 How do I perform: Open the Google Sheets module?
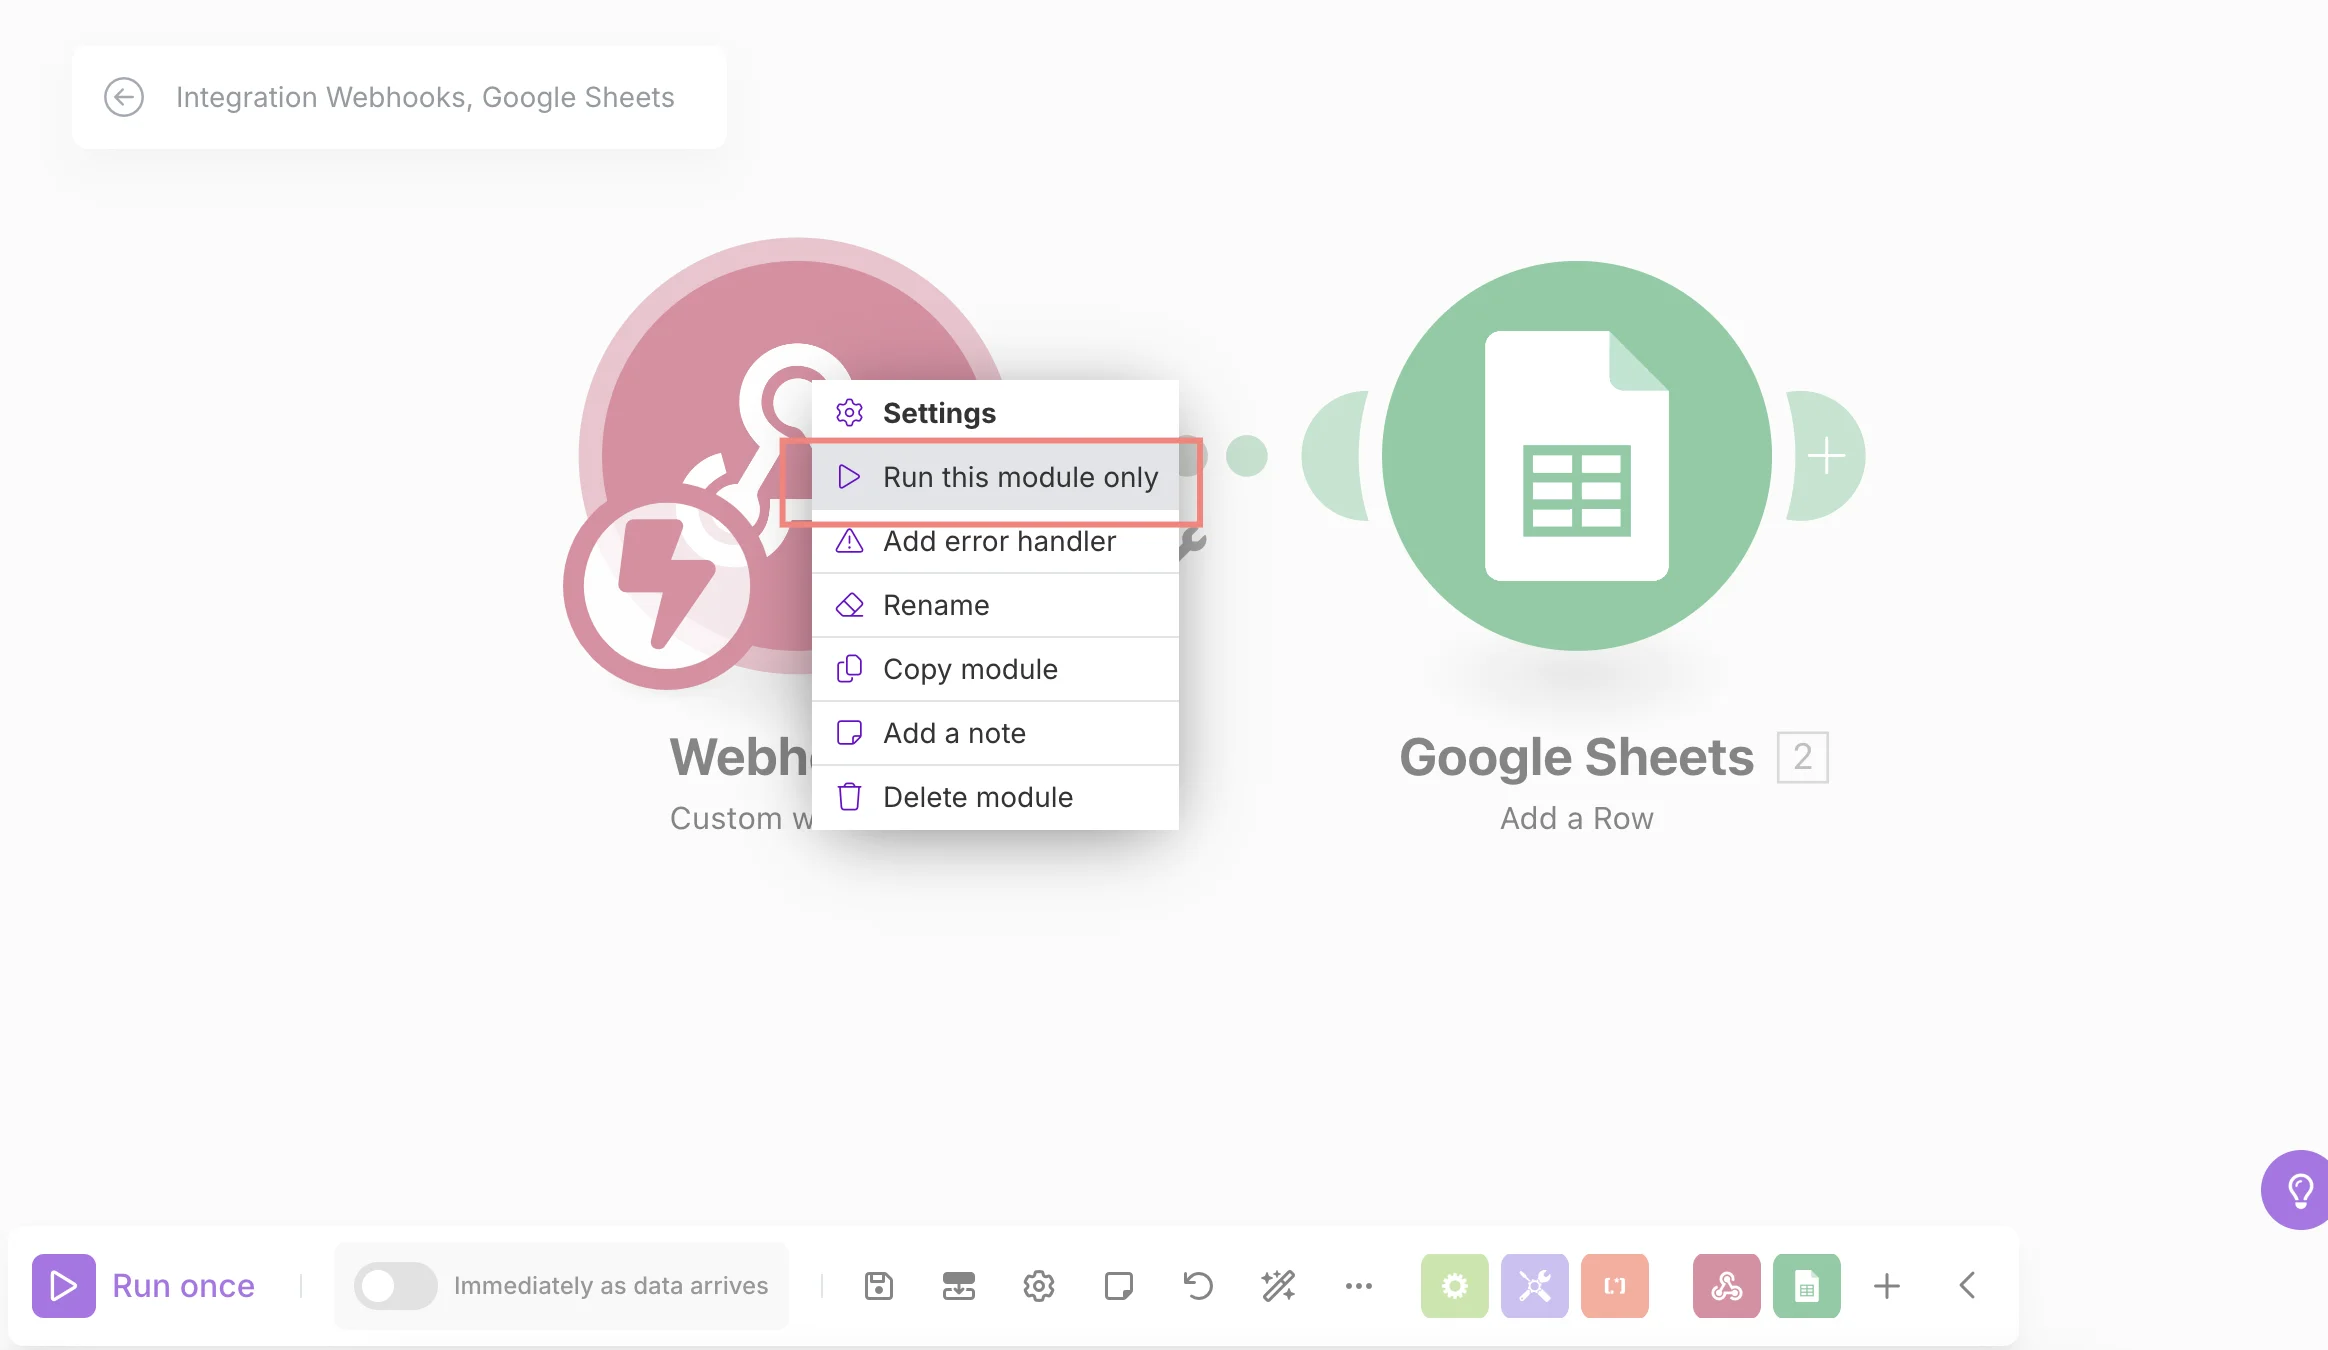tap(1577, 456)
